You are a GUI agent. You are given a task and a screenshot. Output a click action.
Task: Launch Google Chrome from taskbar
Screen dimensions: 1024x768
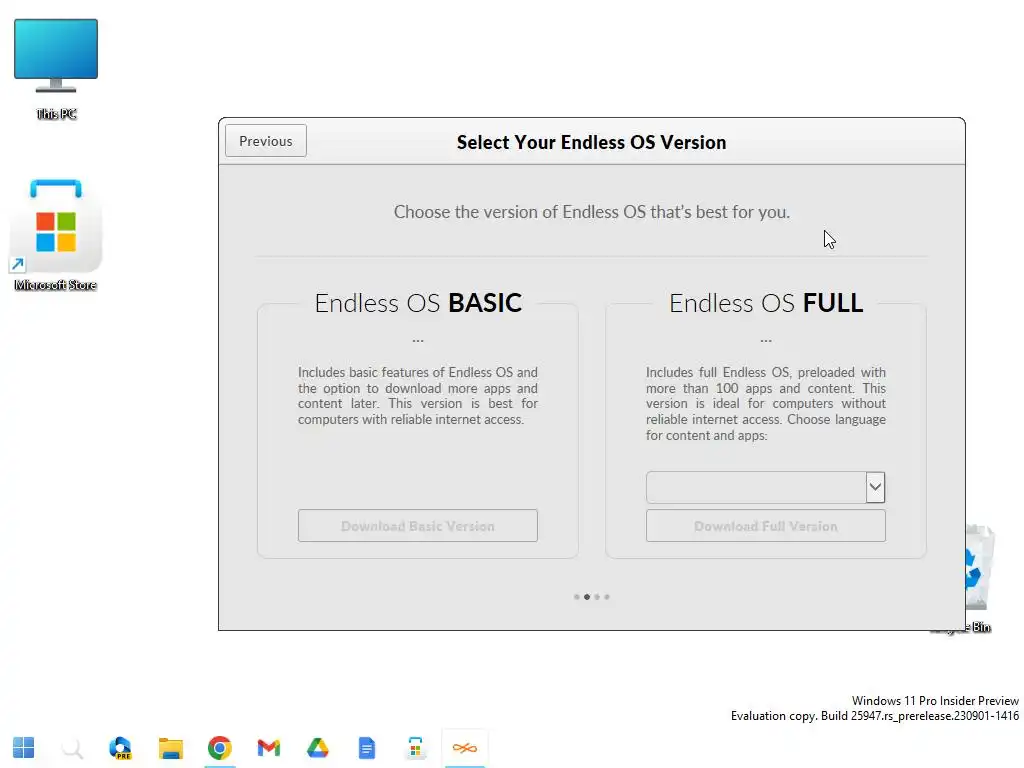[219, 748]
